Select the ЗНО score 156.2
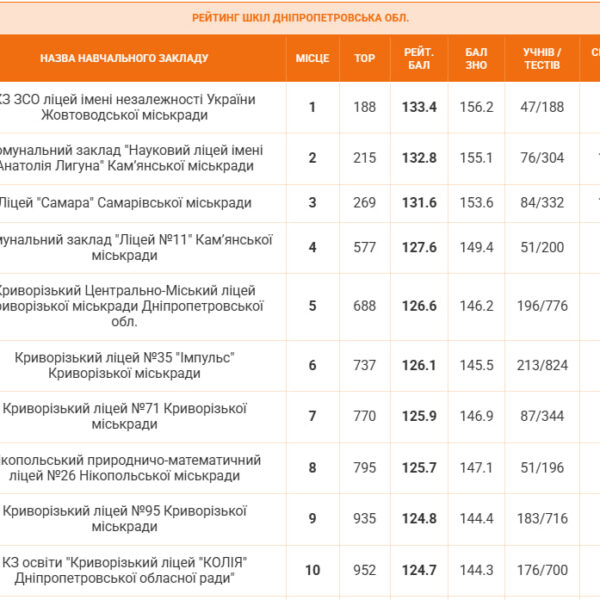 [x=476, y=107]
